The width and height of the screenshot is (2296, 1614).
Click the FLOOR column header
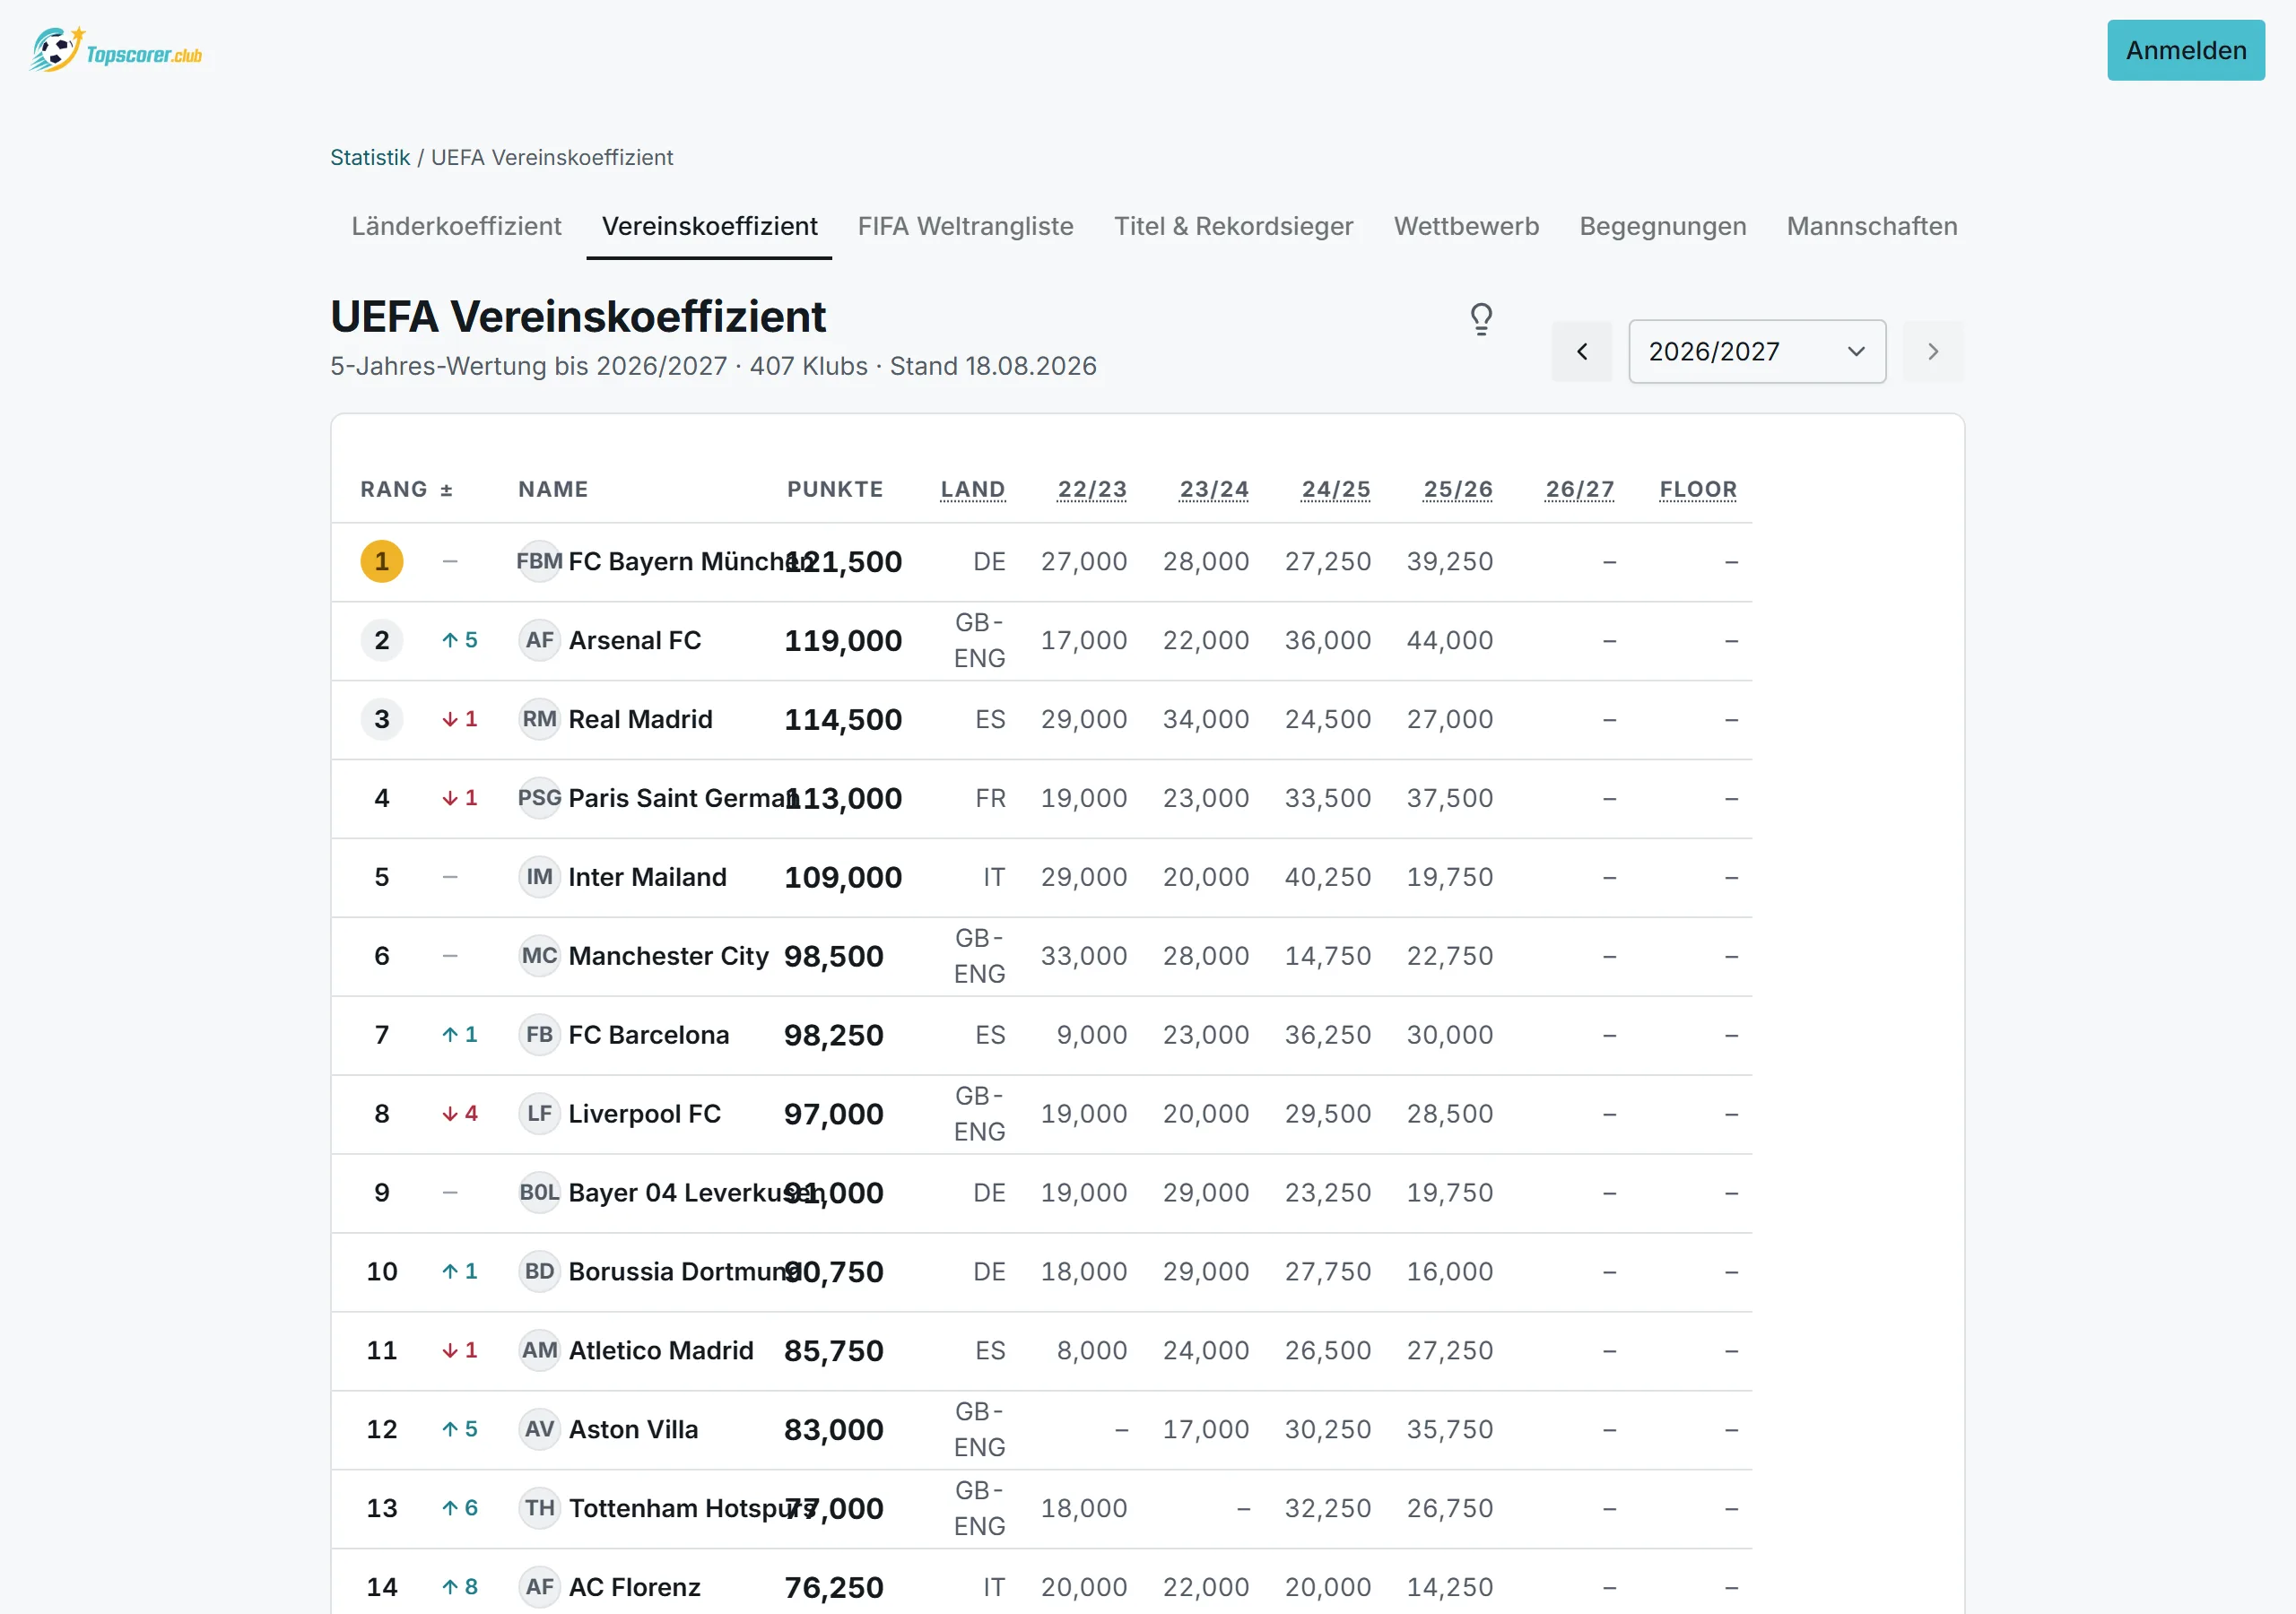click(x=1698, y=489)
